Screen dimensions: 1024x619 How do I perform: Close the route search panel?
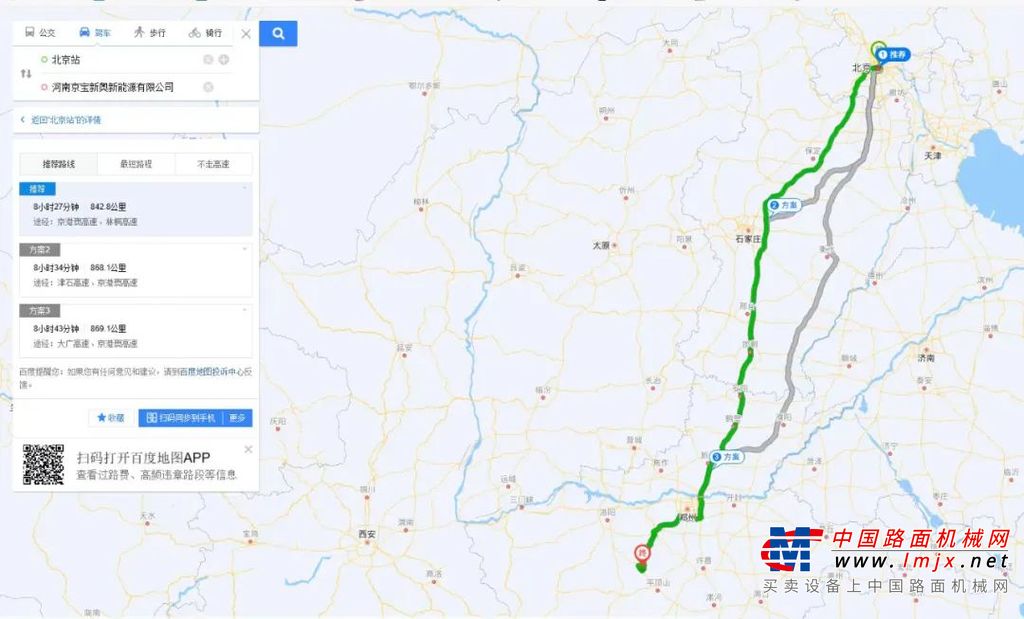(x=246, y=33)
